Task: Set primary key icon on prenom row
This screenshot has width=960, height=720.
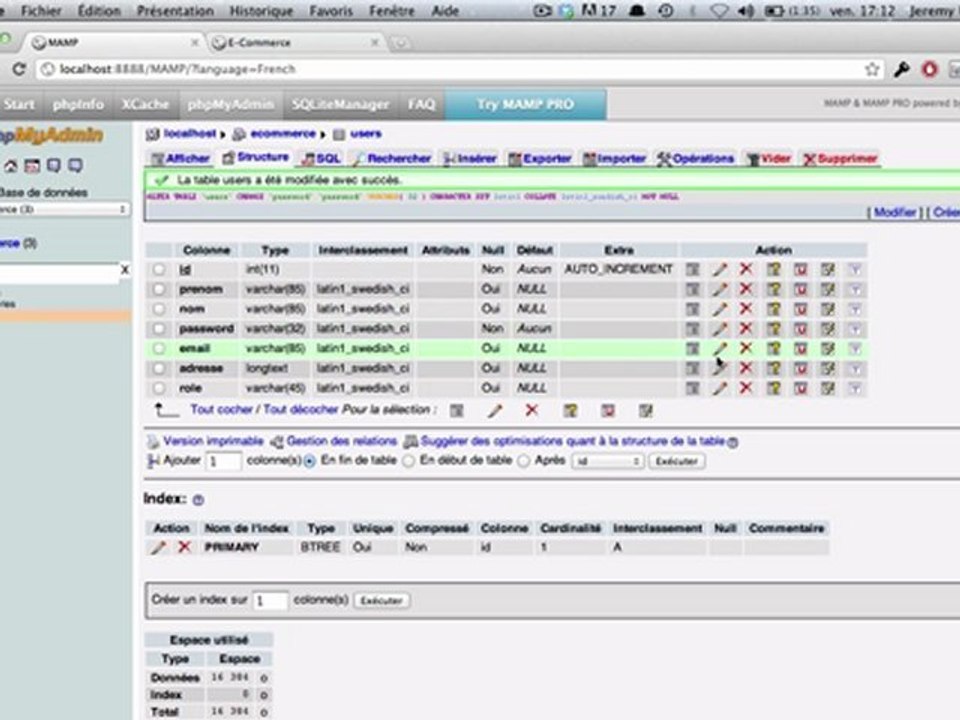Action: click(x=774, y=290)
